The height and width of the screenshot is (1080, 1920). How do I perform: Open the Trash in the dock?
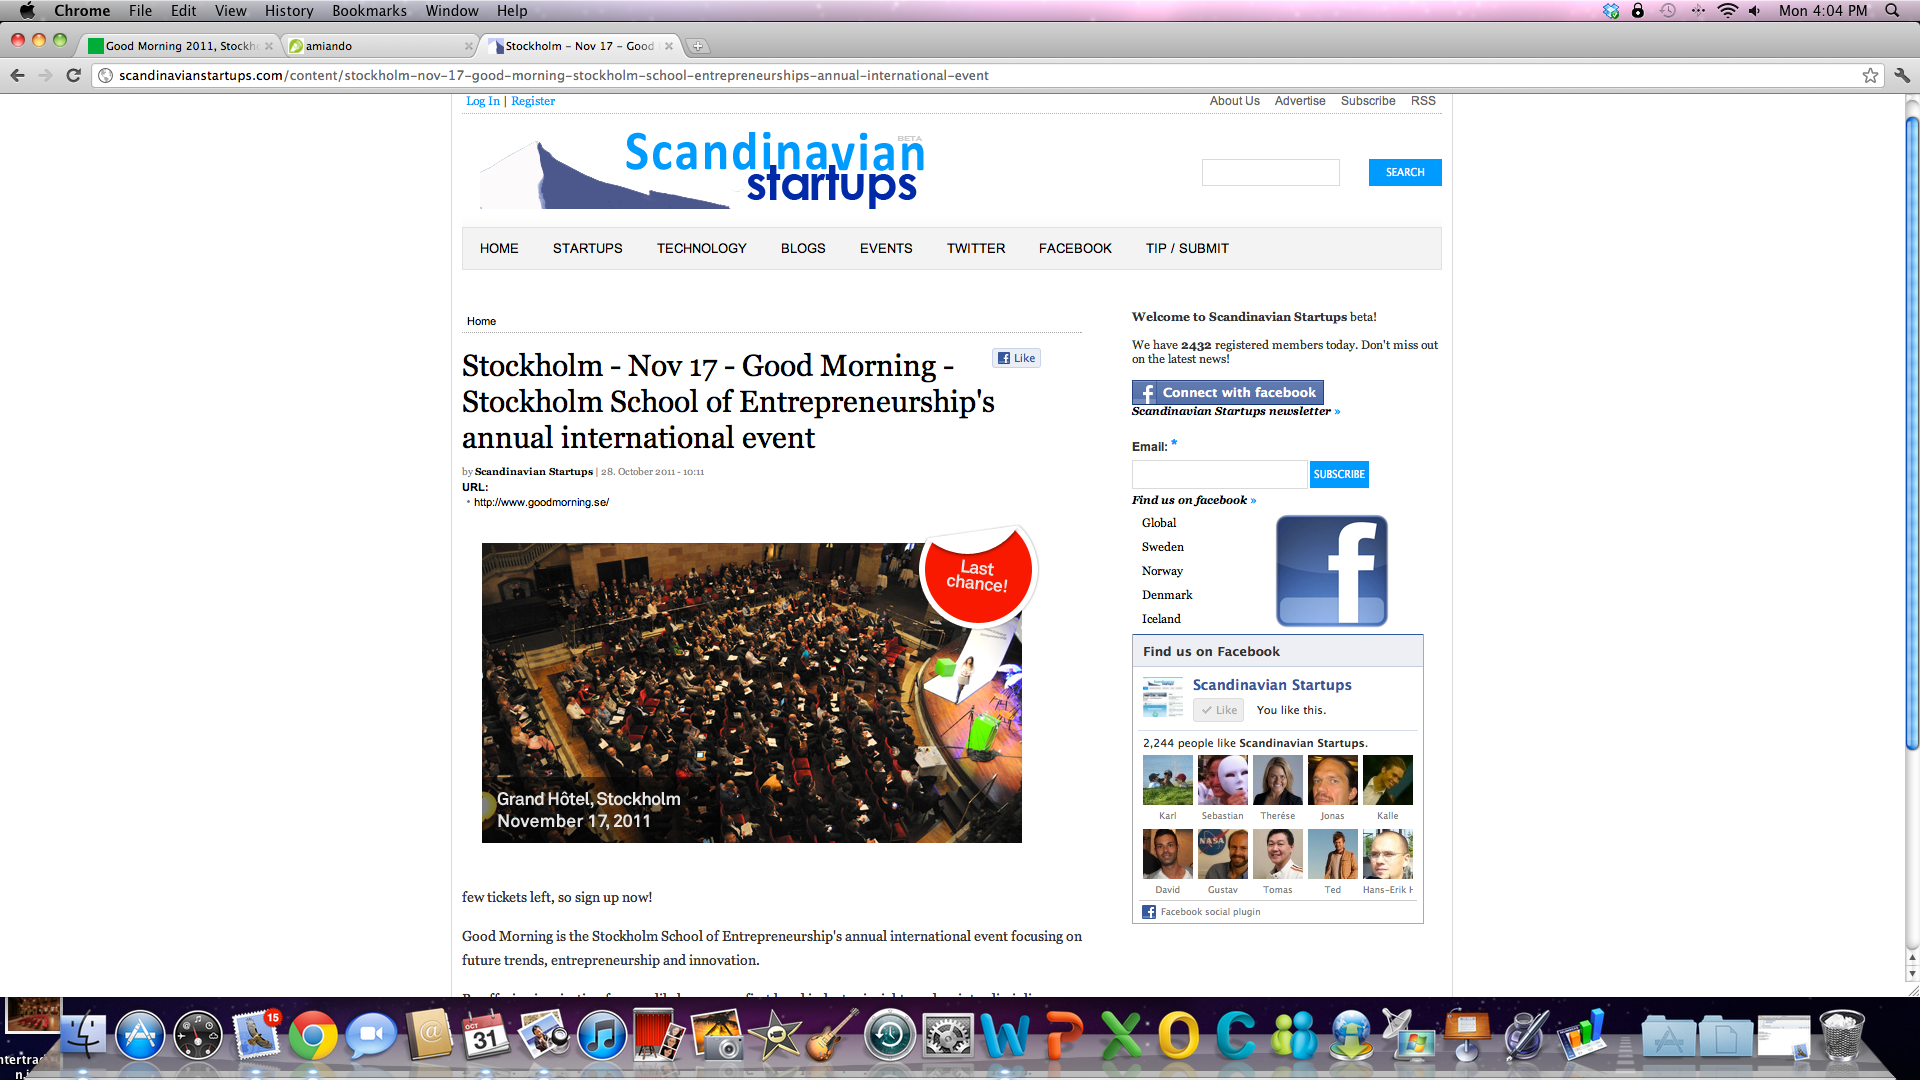click(1842, 1035)
